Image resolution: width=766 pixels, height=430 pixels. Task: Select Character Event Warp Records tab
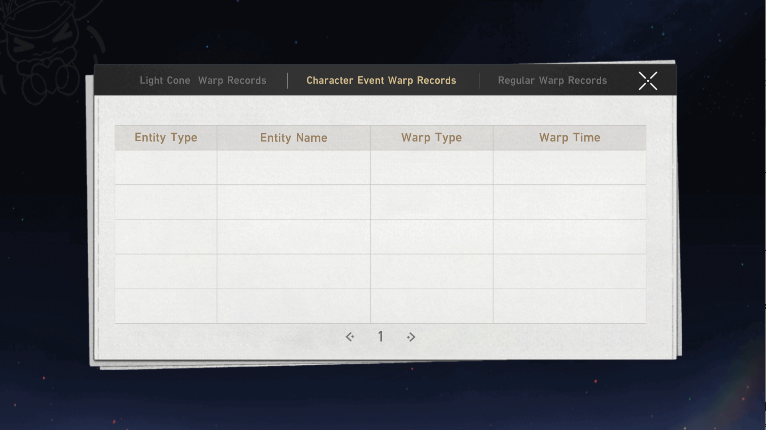[381, 81]
